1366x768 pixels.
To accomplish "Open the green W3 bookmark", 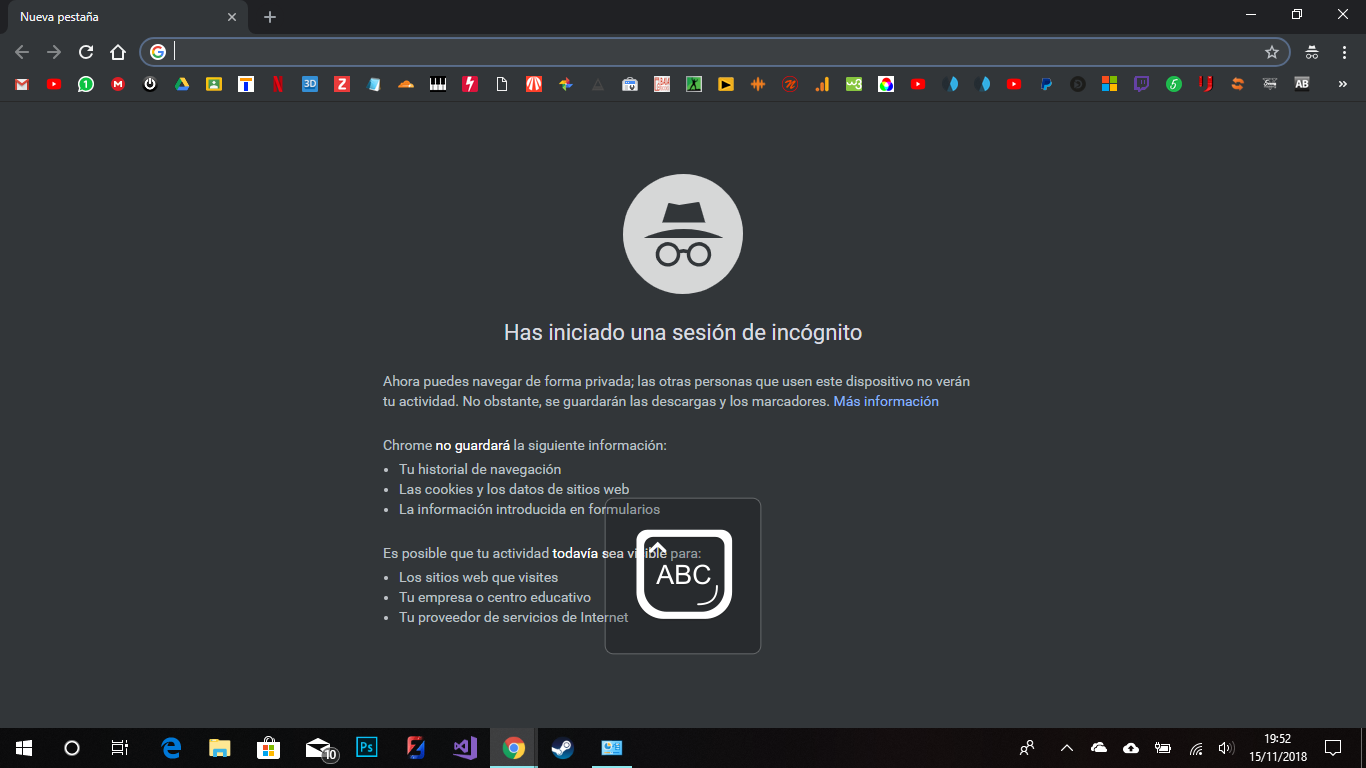I will pos(854,85).
